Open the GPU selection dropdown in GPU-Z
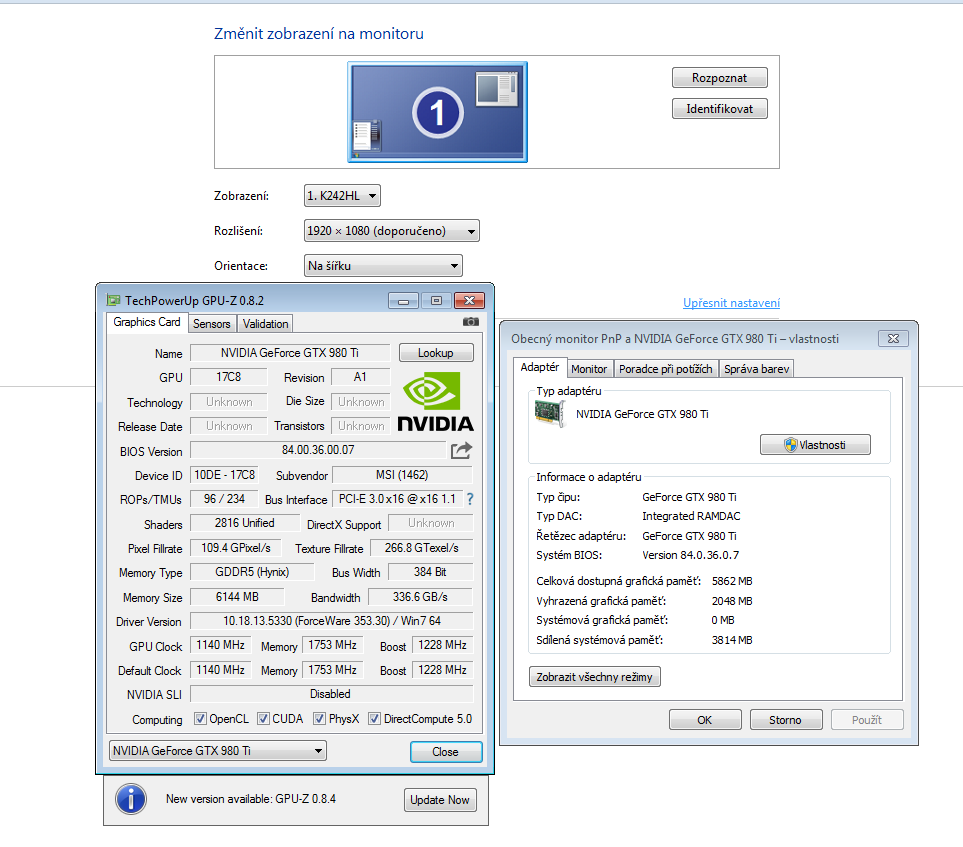This screenshot has width=963, height=847. [217, 751]
